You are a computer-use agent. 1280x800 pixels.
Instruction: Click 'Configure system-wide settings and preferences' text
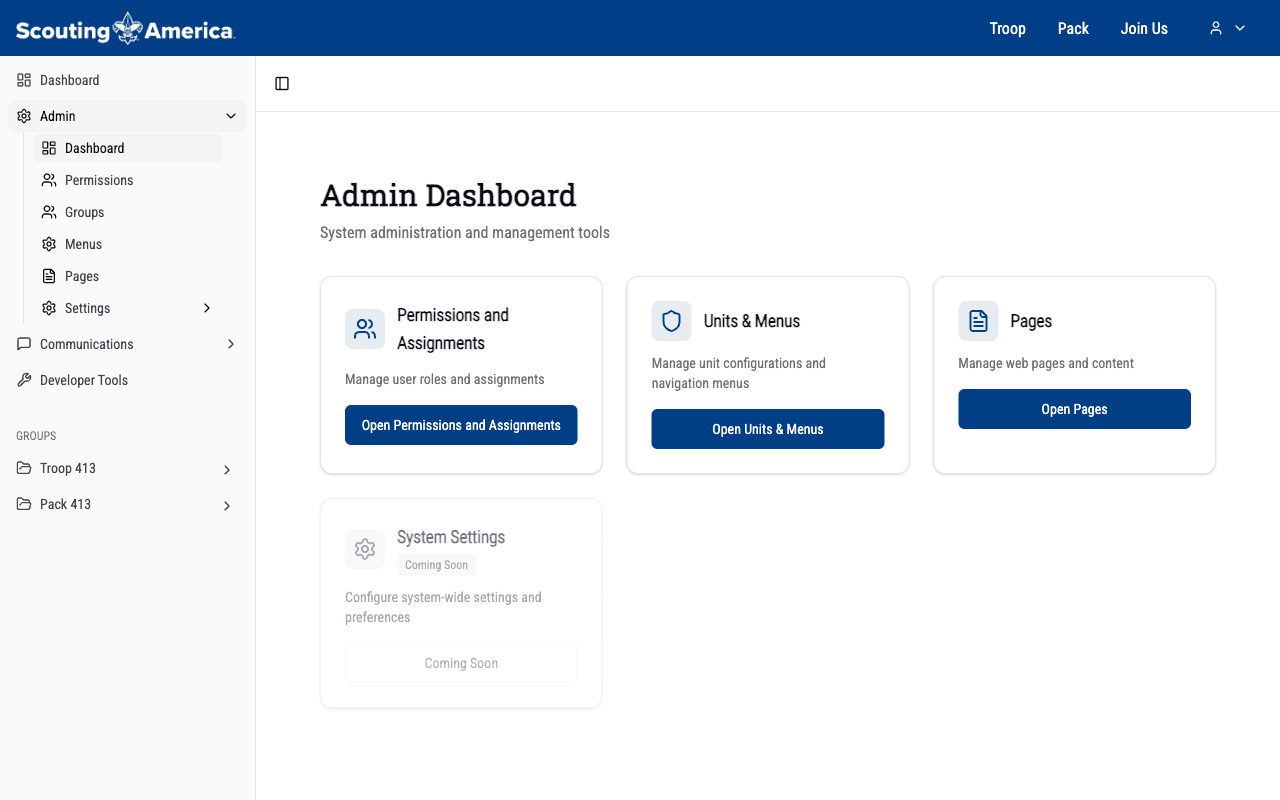(443, 607)
